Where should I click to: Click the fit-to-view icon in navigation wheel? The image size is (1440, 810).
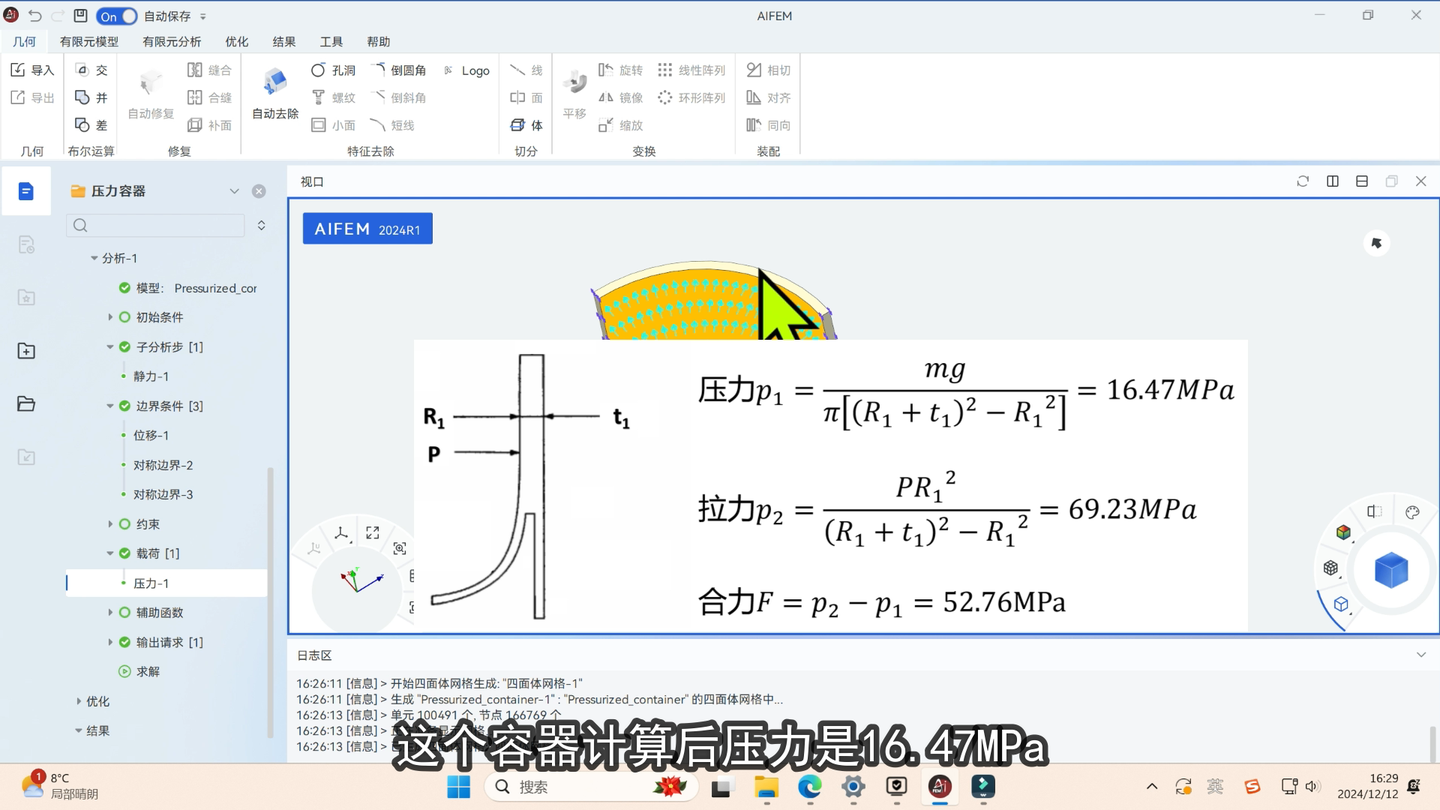(x=373, y=533)
